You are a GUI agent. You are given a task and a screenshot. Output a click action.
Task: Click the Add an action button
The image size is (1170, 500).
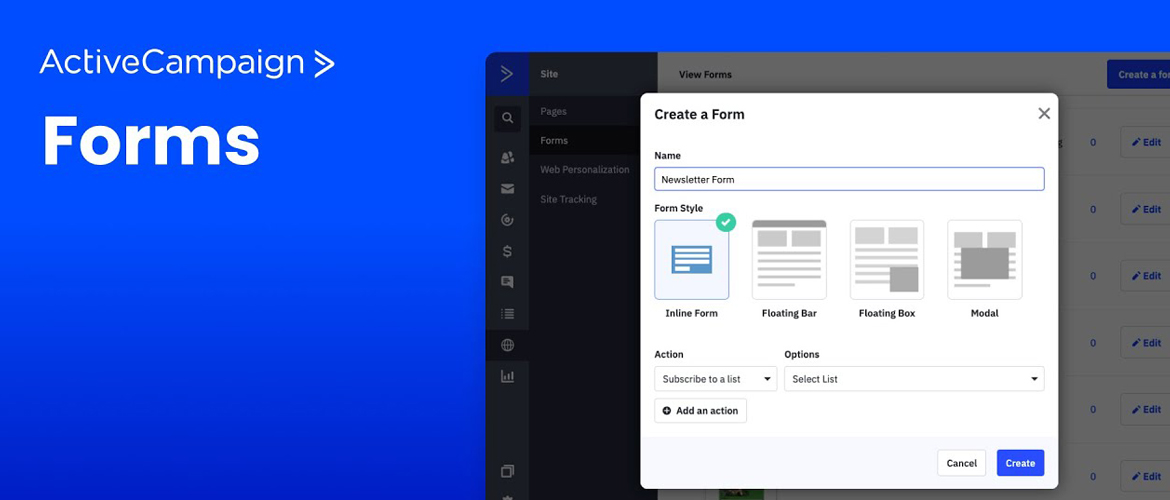pos(700,410)
